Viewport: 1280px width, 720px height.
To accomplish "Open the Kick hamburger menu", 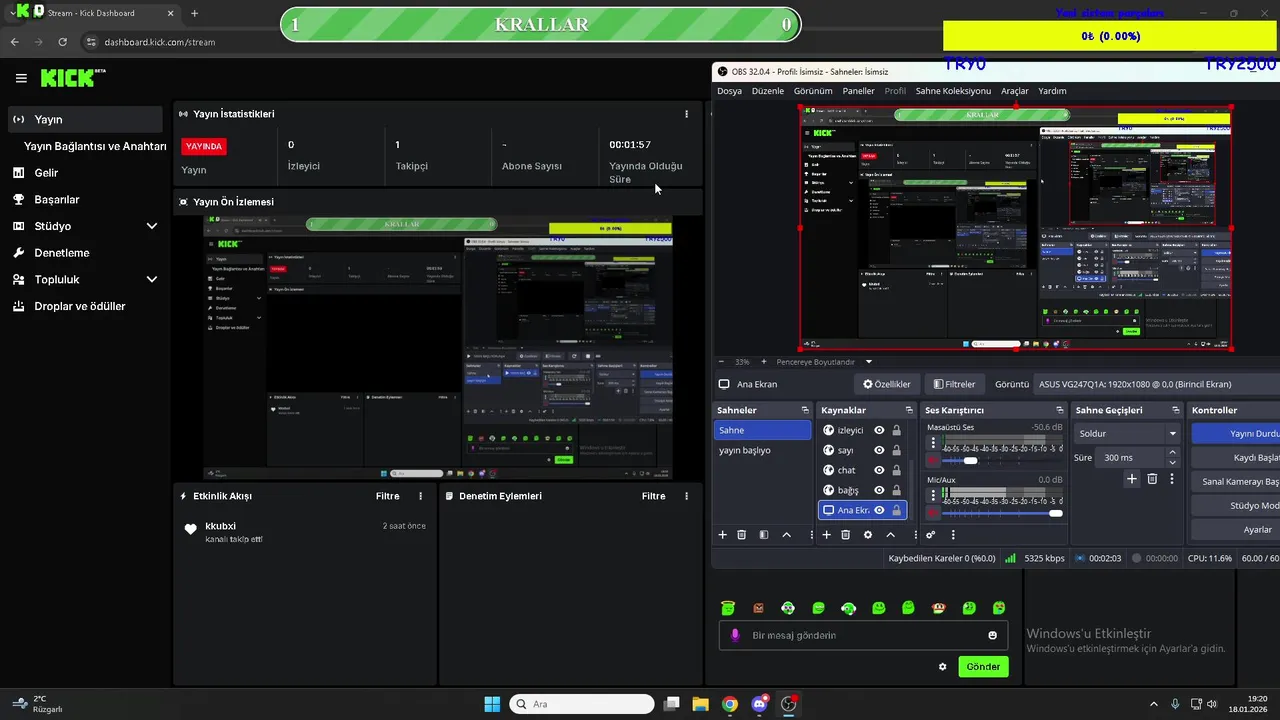I will point(21,78).
